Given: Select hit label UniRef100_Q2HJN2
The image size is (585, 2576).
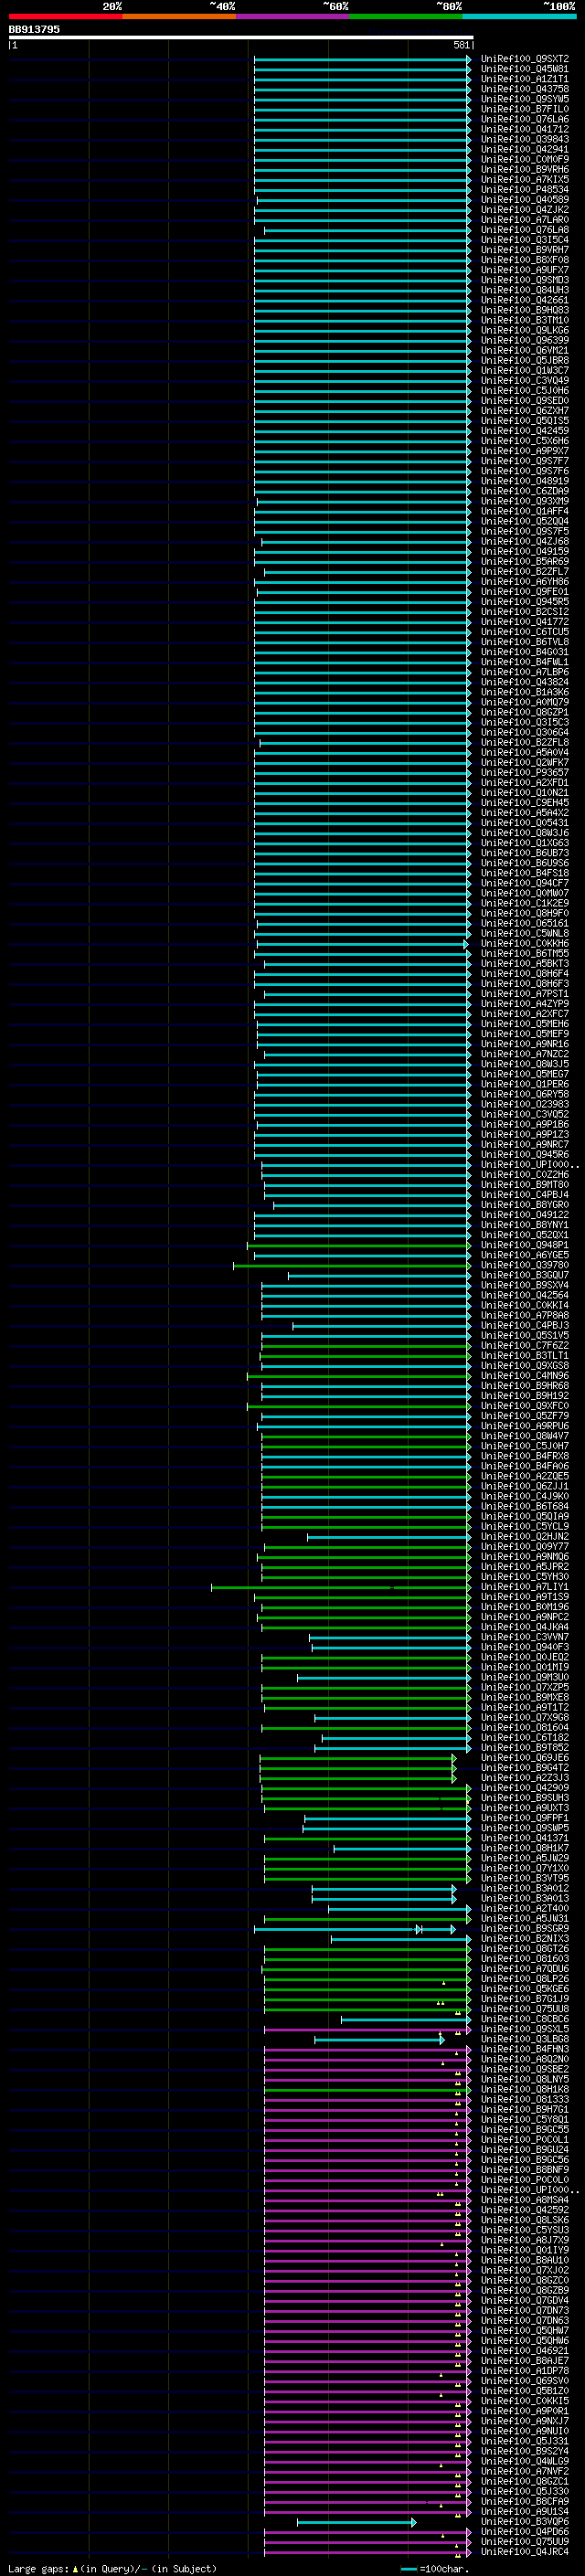Looking at the screenshot, I should click(x=524, y=1537).
